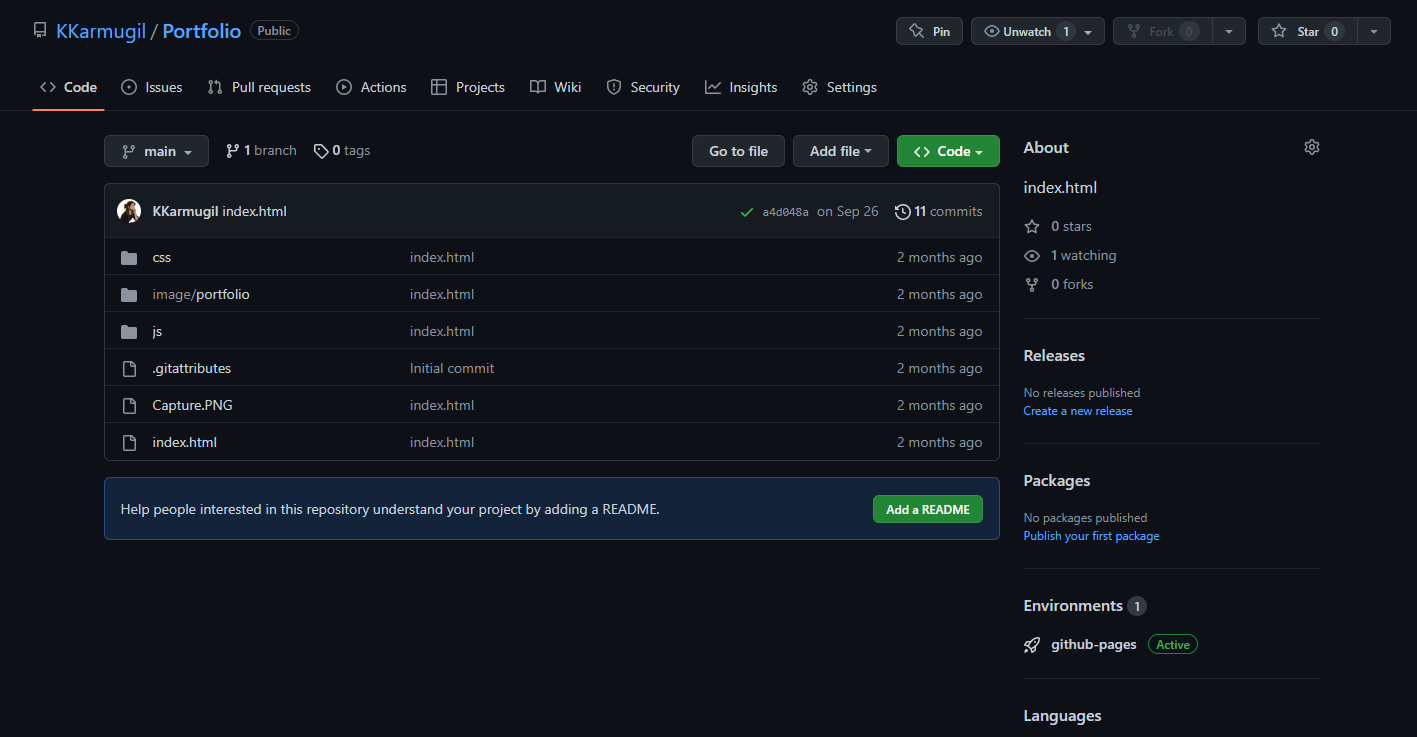View the 11 commits history link

click(938, 212)
